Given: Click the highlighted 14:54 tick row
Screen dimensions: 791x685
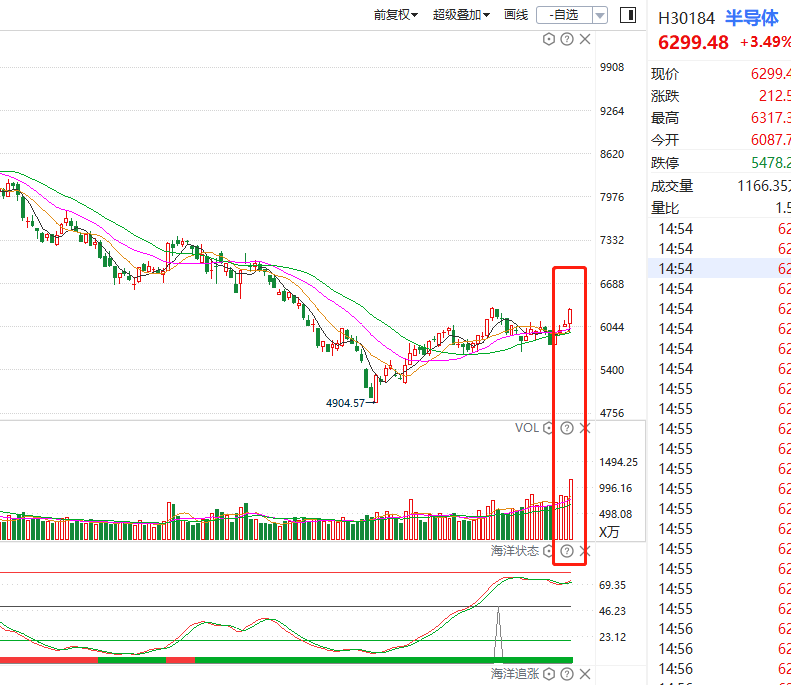Looking at the screenshot, I should coord(719,268).
